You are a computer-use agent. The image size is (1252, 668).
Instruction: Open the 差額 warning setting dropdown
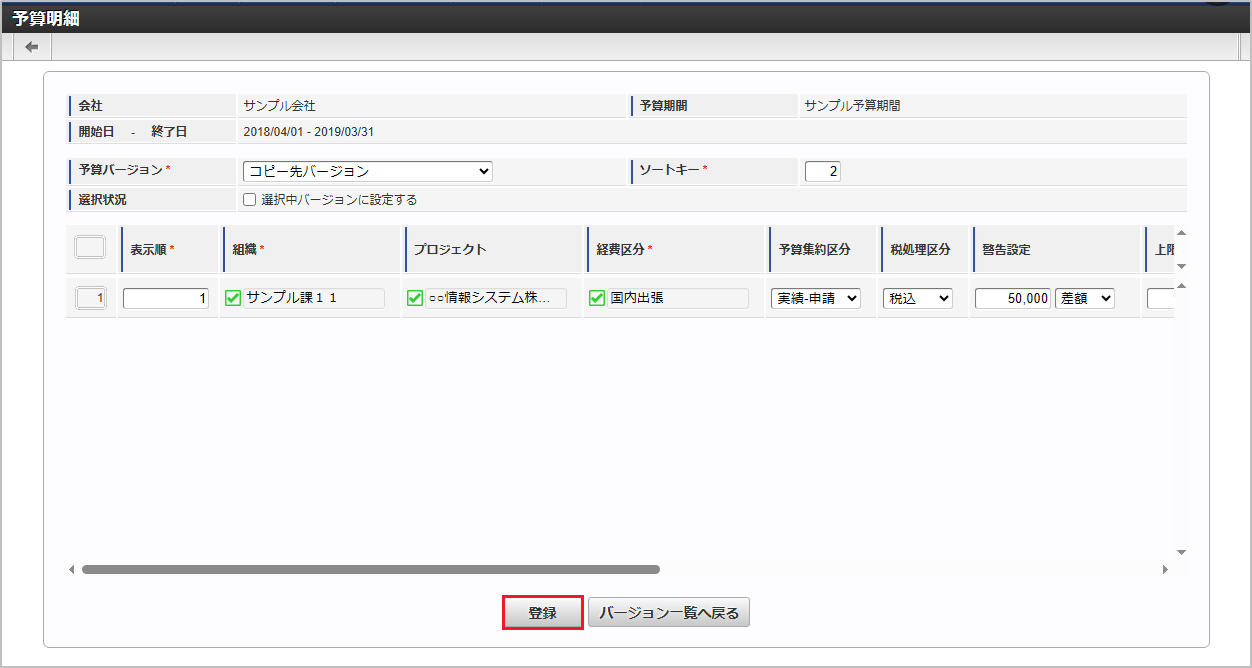1085,297
